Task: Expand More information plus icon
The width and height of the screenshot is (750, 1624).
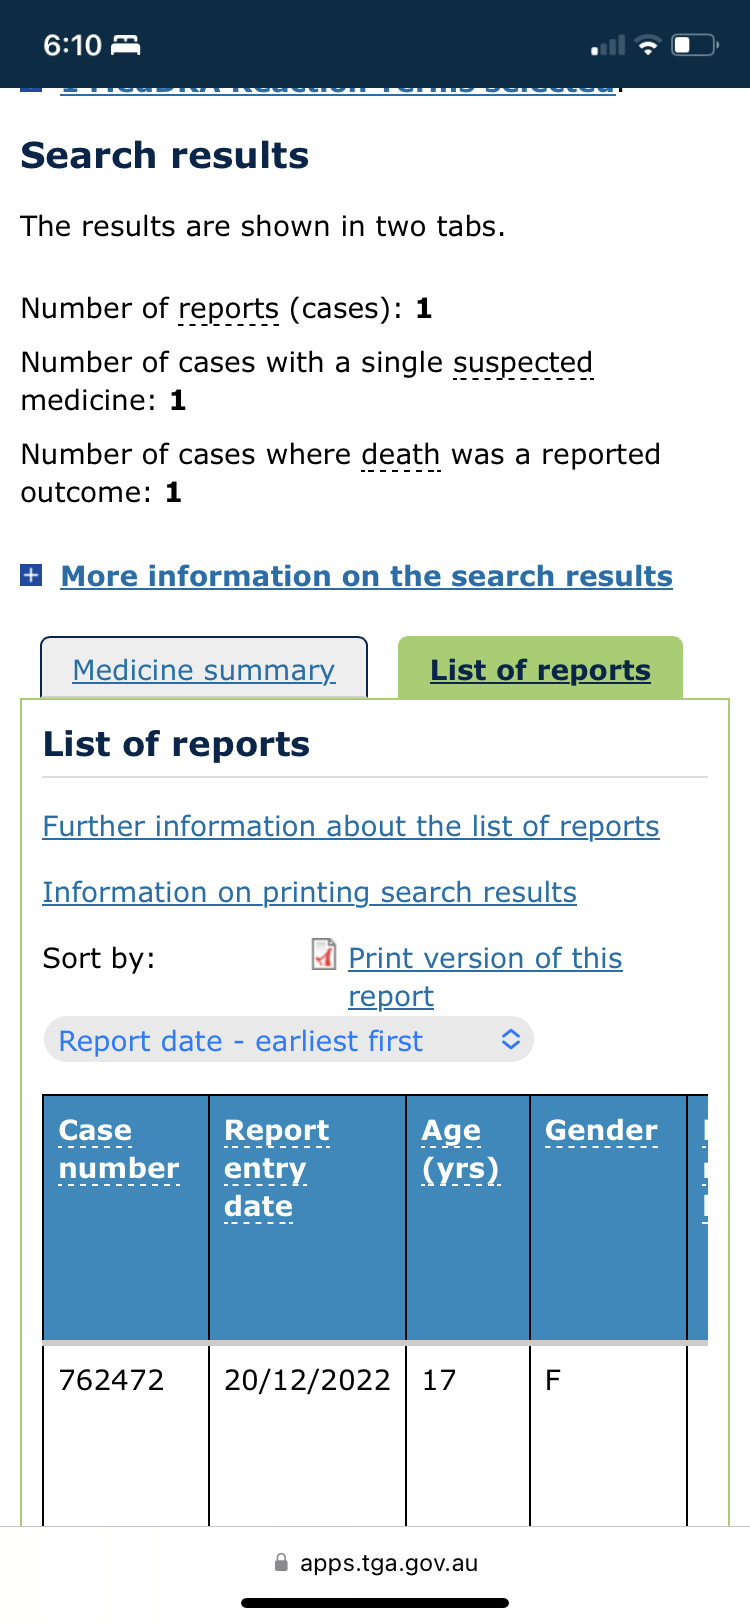Action: click(31, 575)
